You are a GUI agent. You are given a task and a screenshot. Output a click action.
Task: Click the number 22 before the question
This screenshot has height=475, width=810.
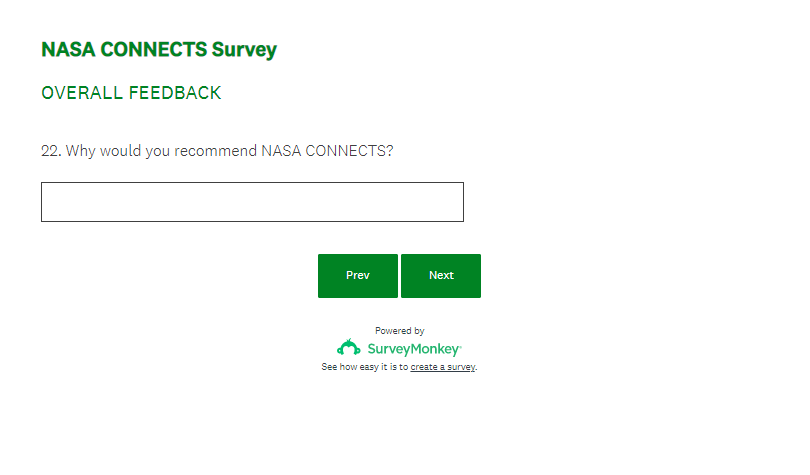[x=50, y=151]
